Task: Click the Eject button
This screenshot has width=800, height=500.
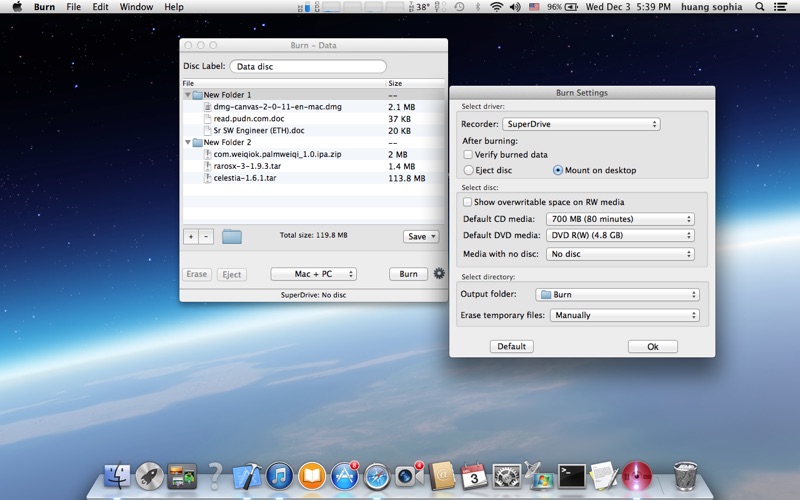Action: tap(232, 274)
